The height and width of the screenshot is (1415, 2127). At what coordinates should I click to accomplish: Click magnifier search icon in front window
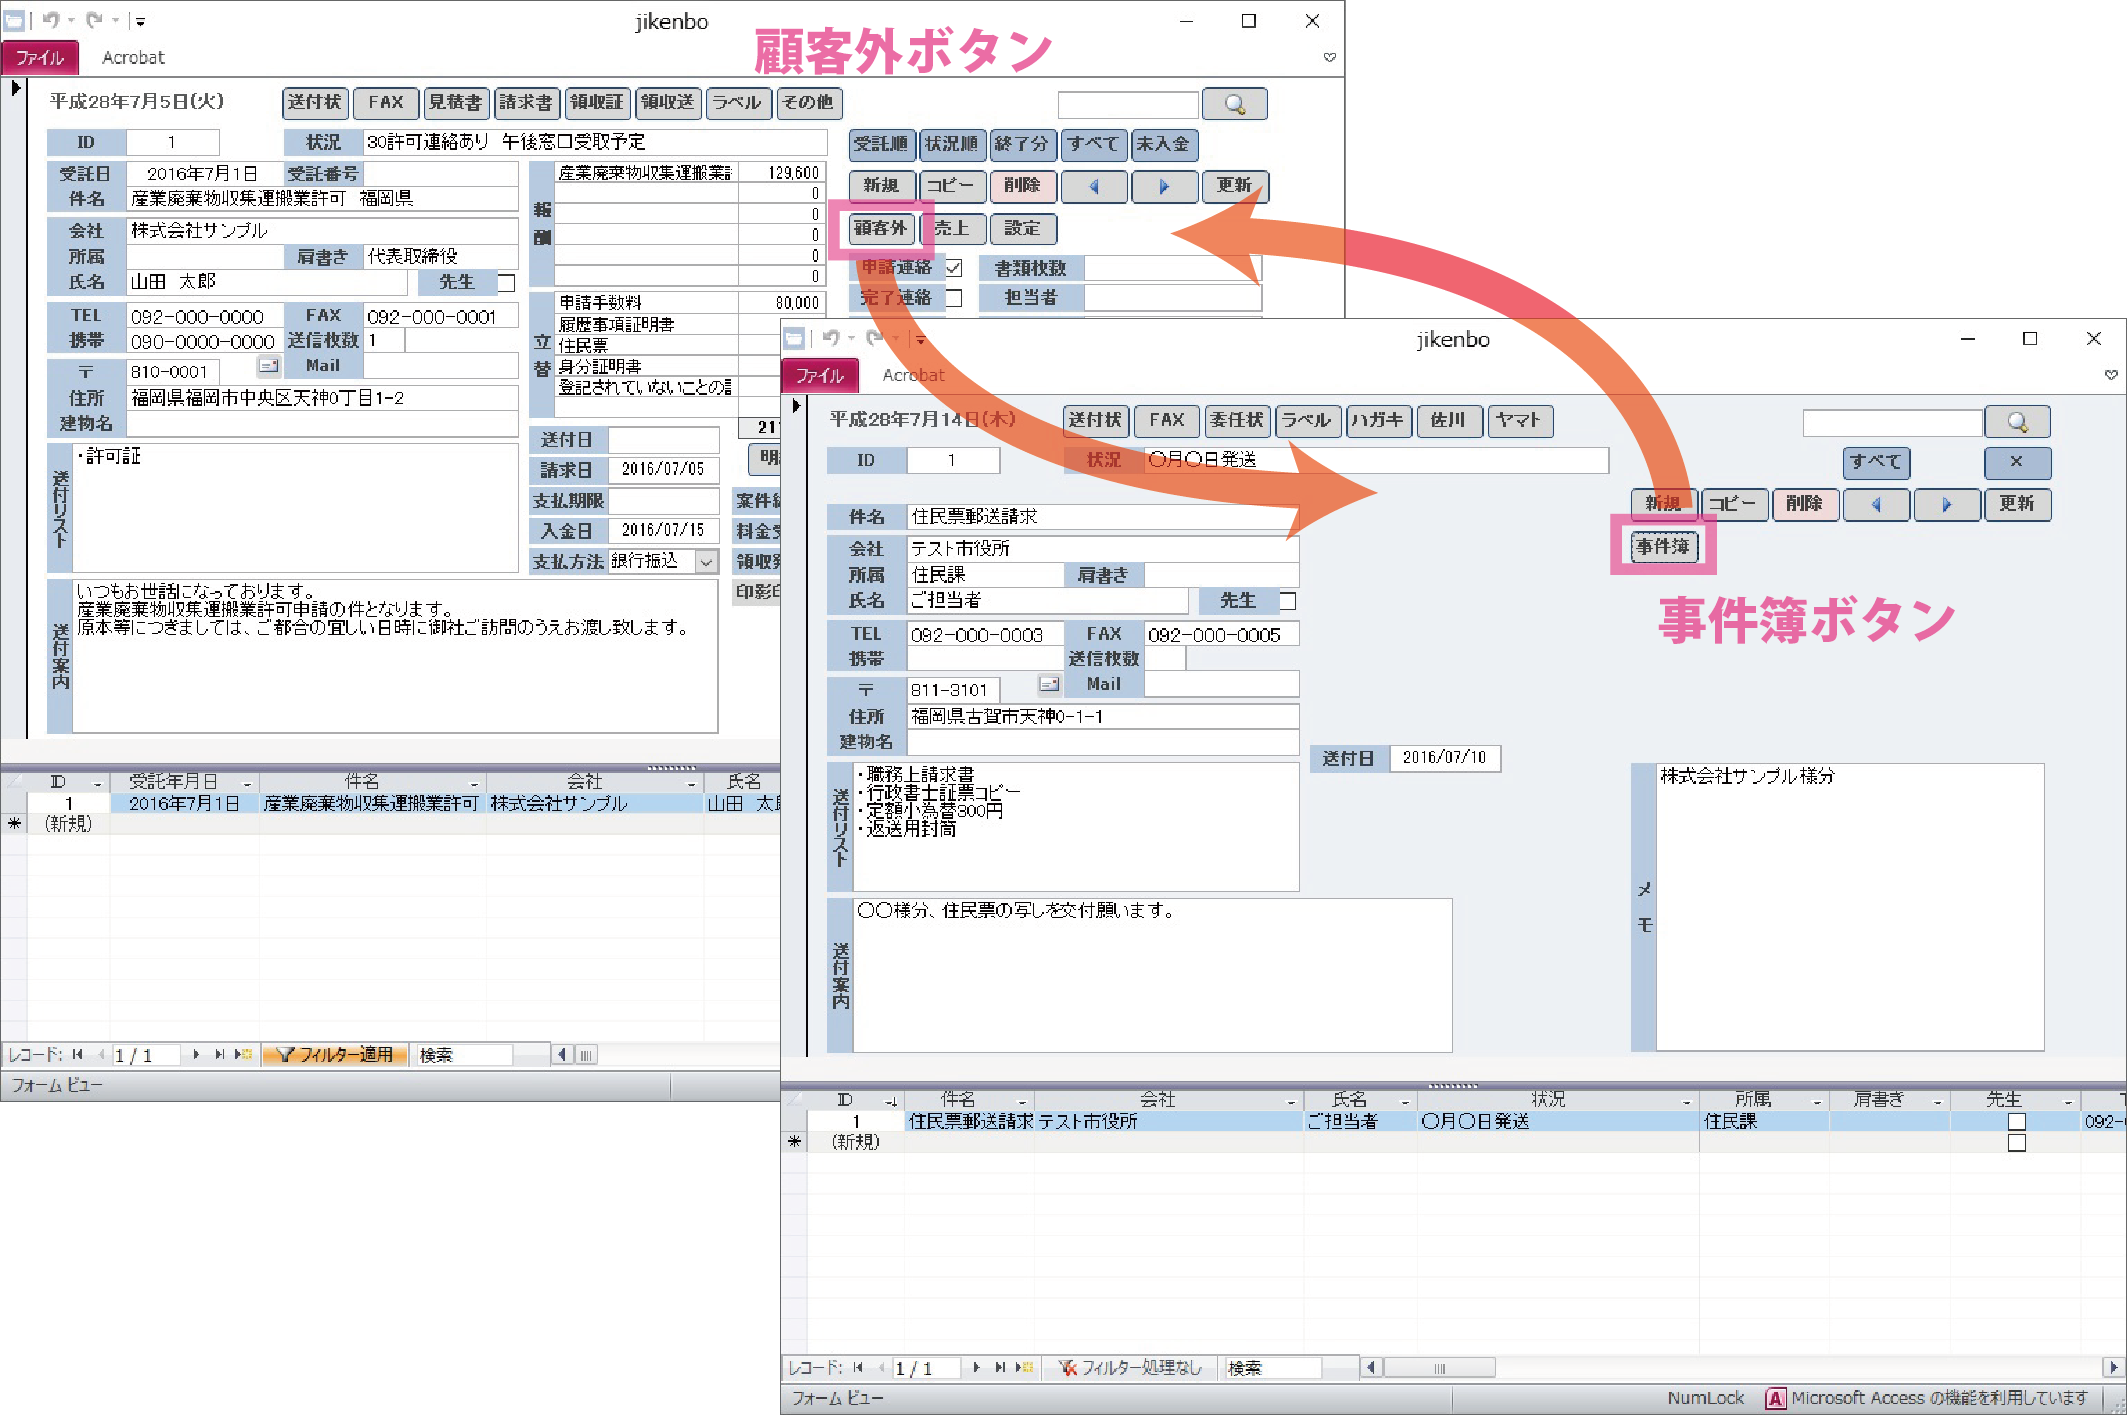(2016, 422)
